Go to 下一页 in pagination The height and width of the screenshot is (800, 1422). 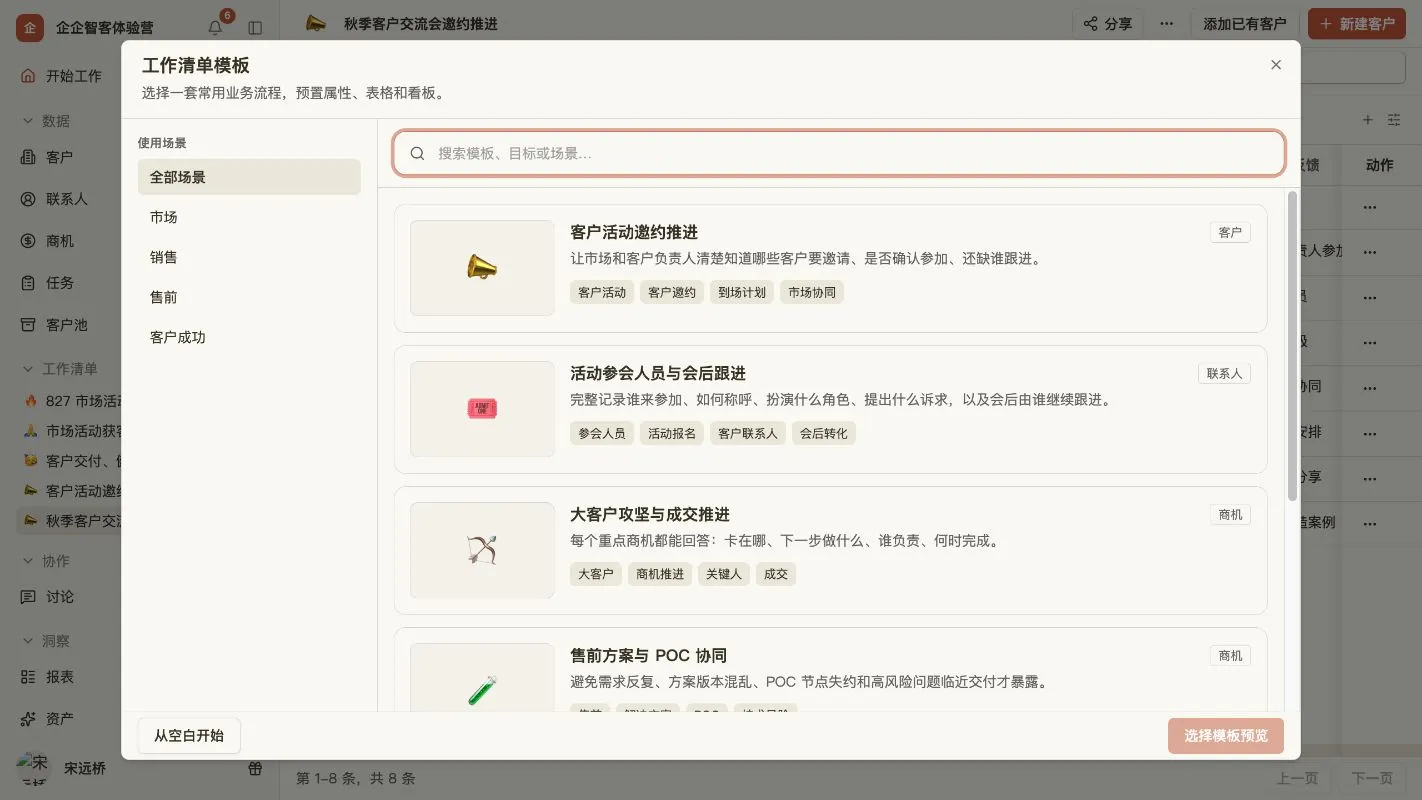[1372, 778]
